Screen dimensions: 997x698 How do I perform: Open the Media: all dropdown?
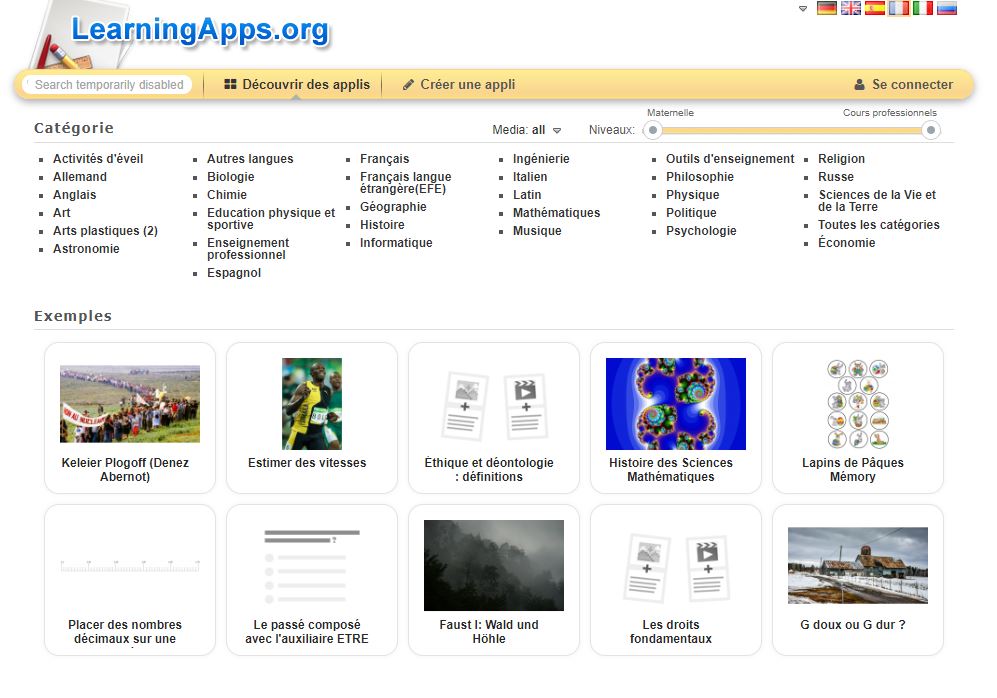(526, 130)
